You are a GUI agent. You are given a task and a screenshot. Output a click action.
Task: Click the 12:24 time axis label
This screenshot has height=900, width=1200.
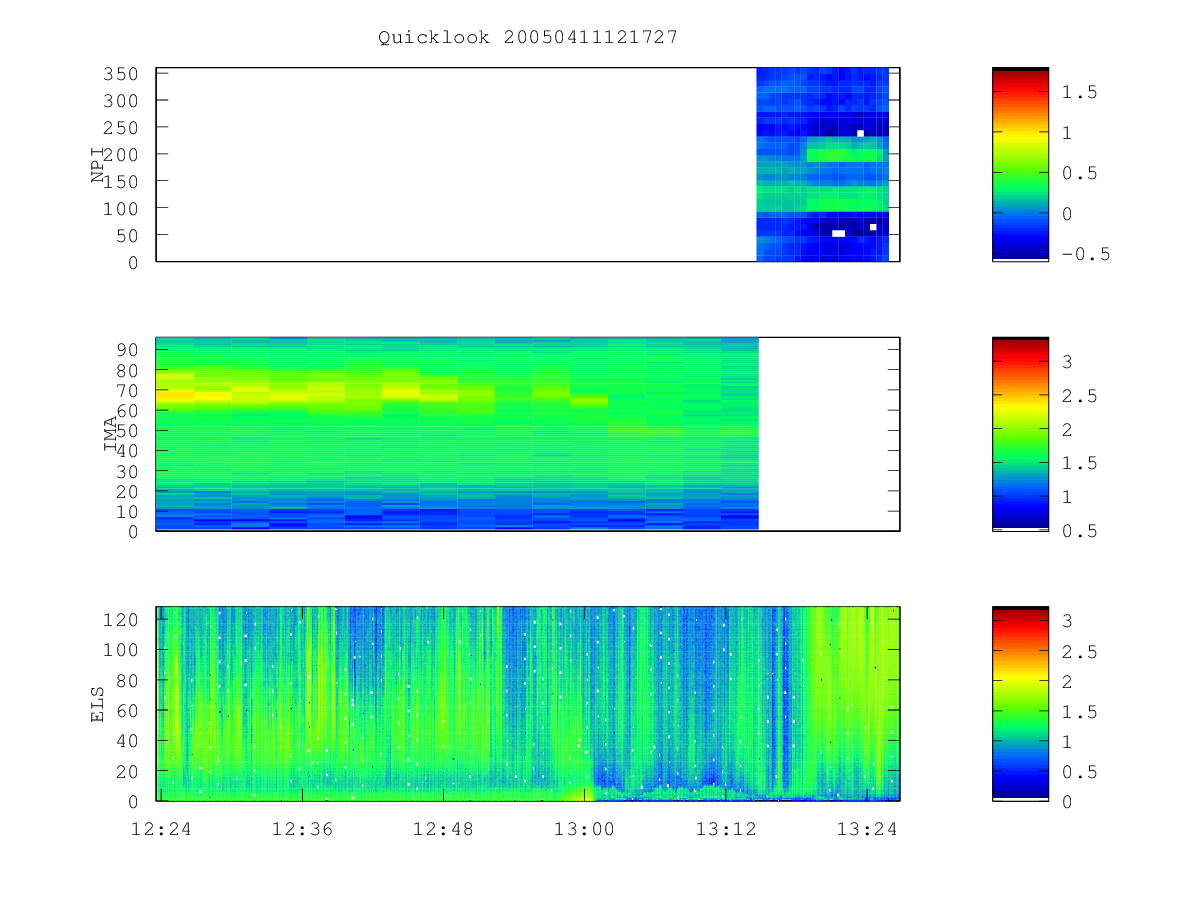click(162, 829)
